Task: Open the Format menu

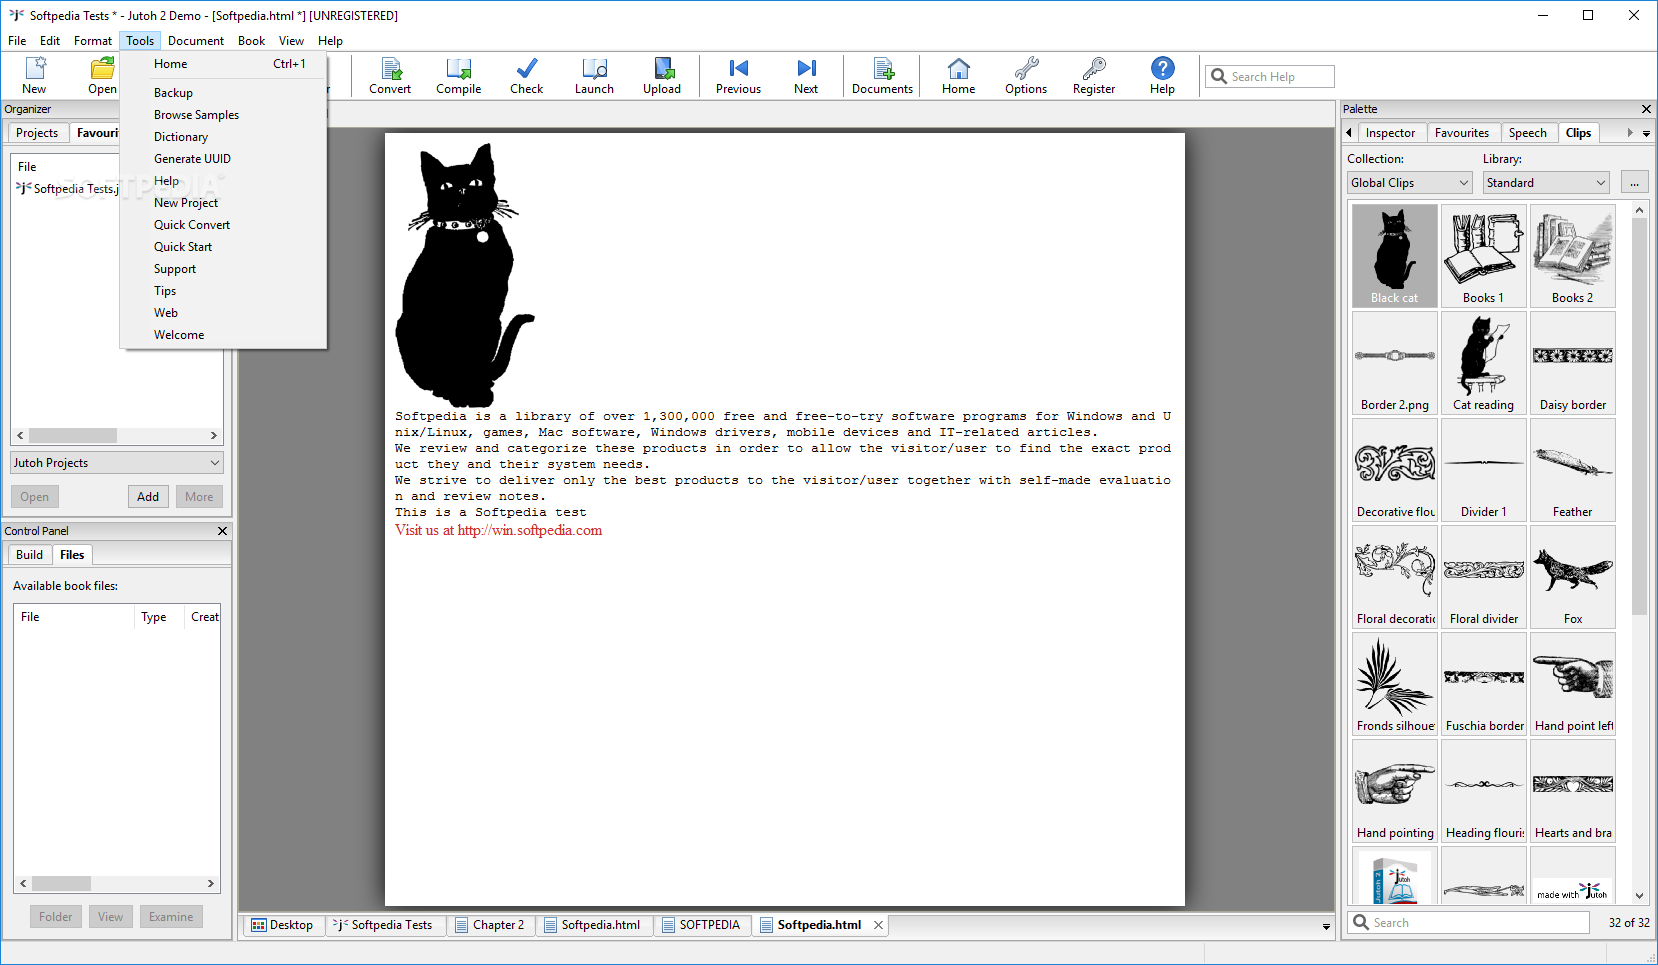Action: pos(93,41)
